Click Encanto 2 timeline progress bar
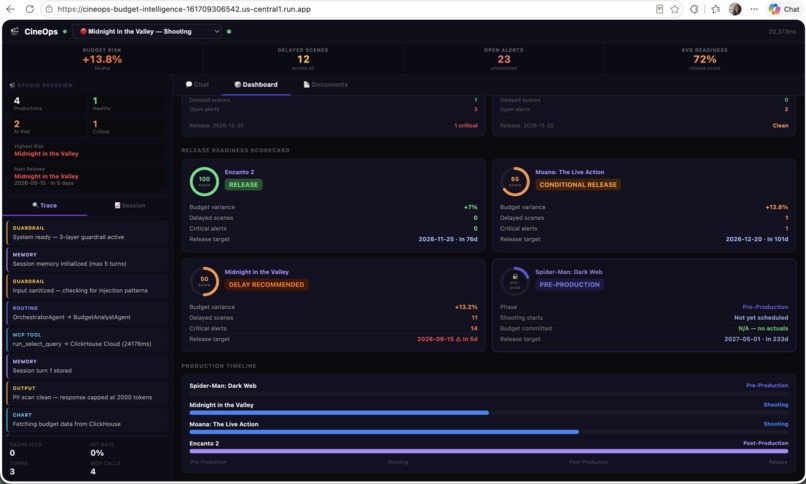The image size is (806, 484). [488, 451]
